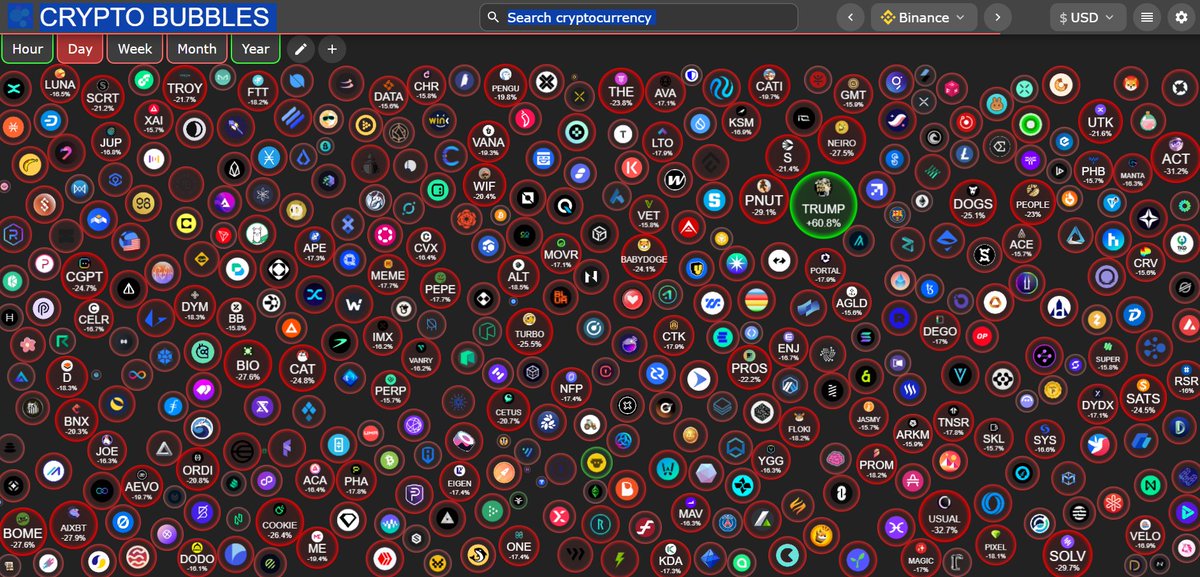
Task: Open settings with the gear icon
Action: 1181,17
